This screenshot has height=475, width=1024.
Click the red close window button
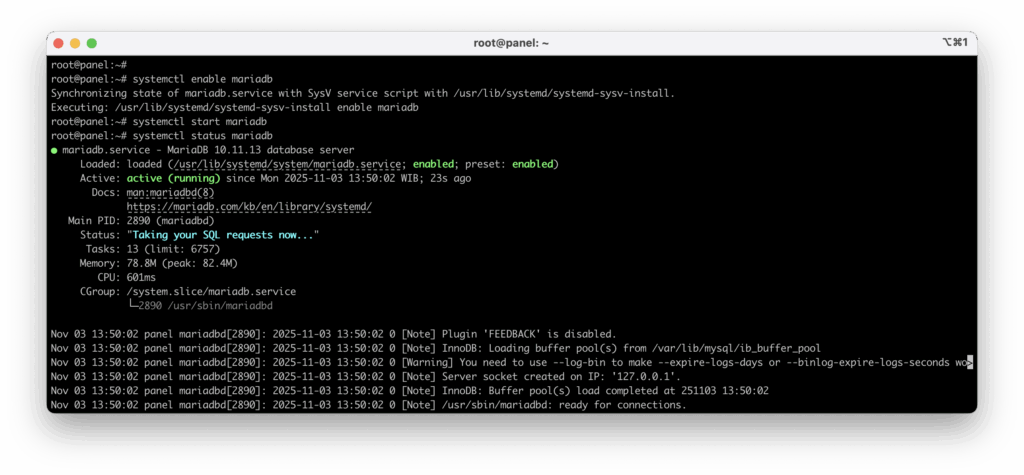click(x=58, y=43)
